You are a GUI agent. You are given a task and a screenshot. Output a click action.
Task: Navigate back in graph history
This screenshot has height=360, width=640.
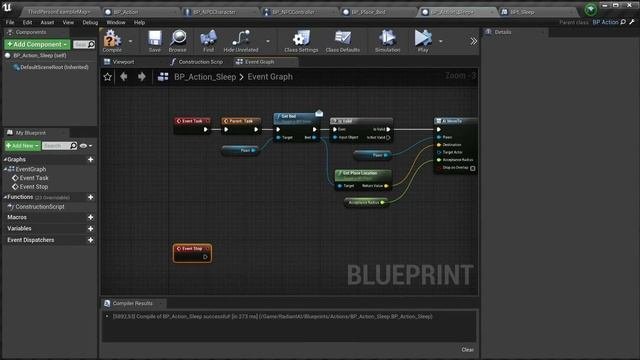click(124, 76)
